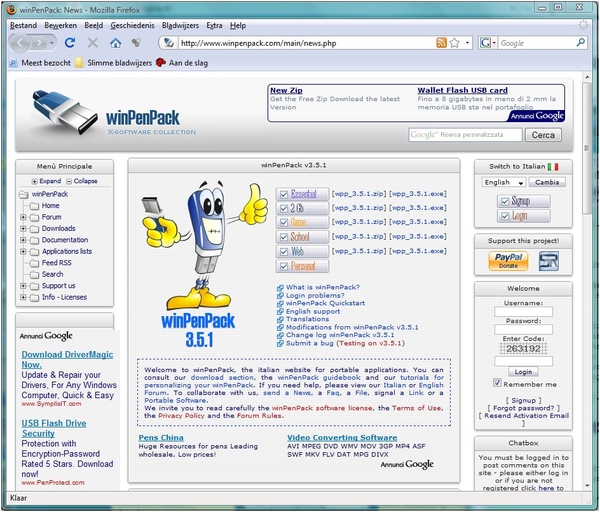Screen dimensions: 600x512
Task: Click Expand to open all menu nodes
Action: coord(46,181)
